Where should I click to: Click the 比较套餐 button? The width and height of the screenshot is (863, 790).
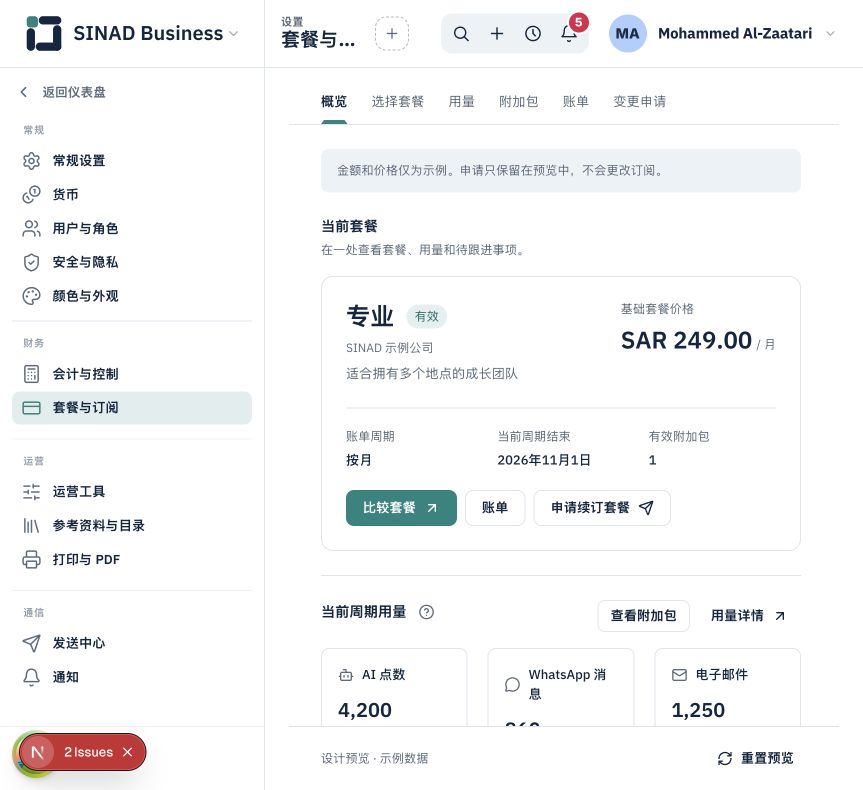click(x=401, y=508)
